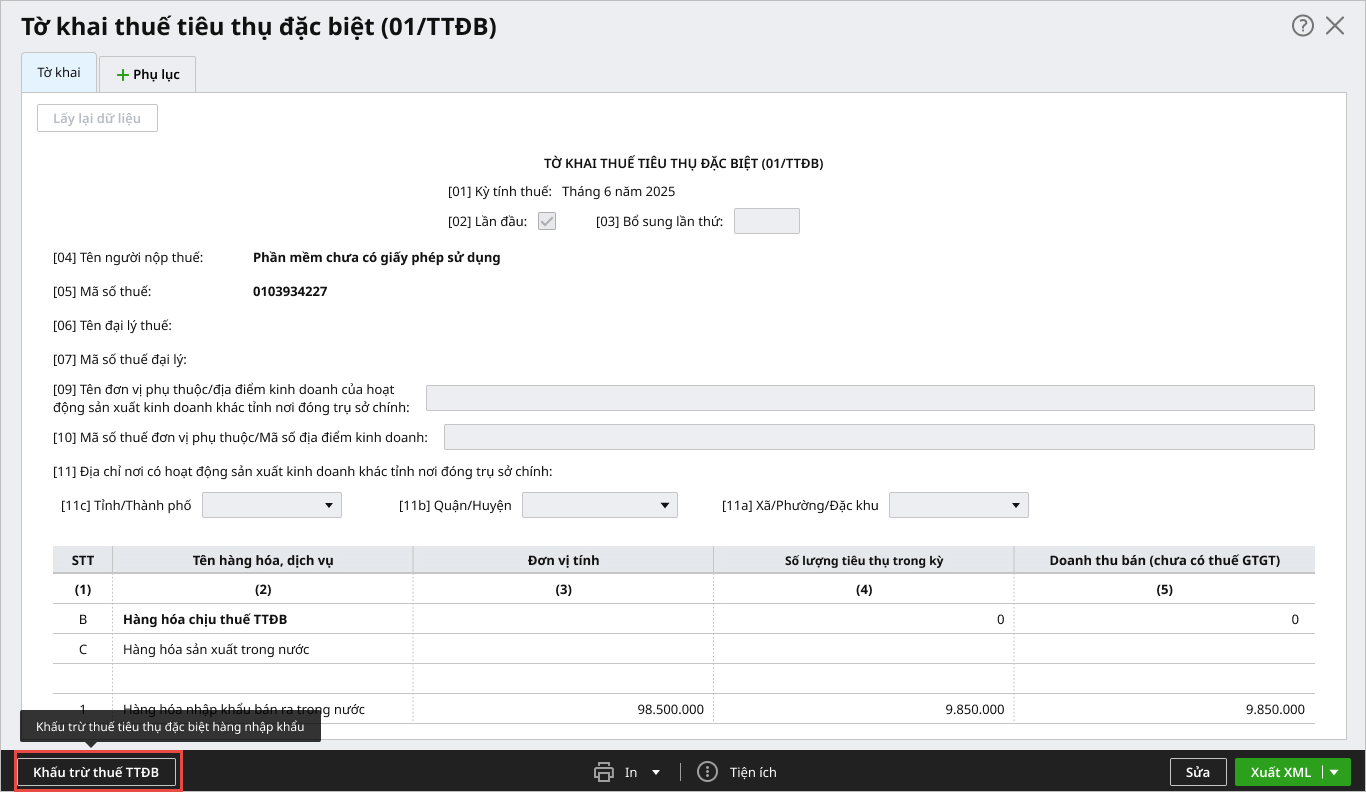Image resolution: width=1366 pixels, height=792 pixels.
Task: Switch to the Tờ khai tab
Action: (x=59, y=73)
